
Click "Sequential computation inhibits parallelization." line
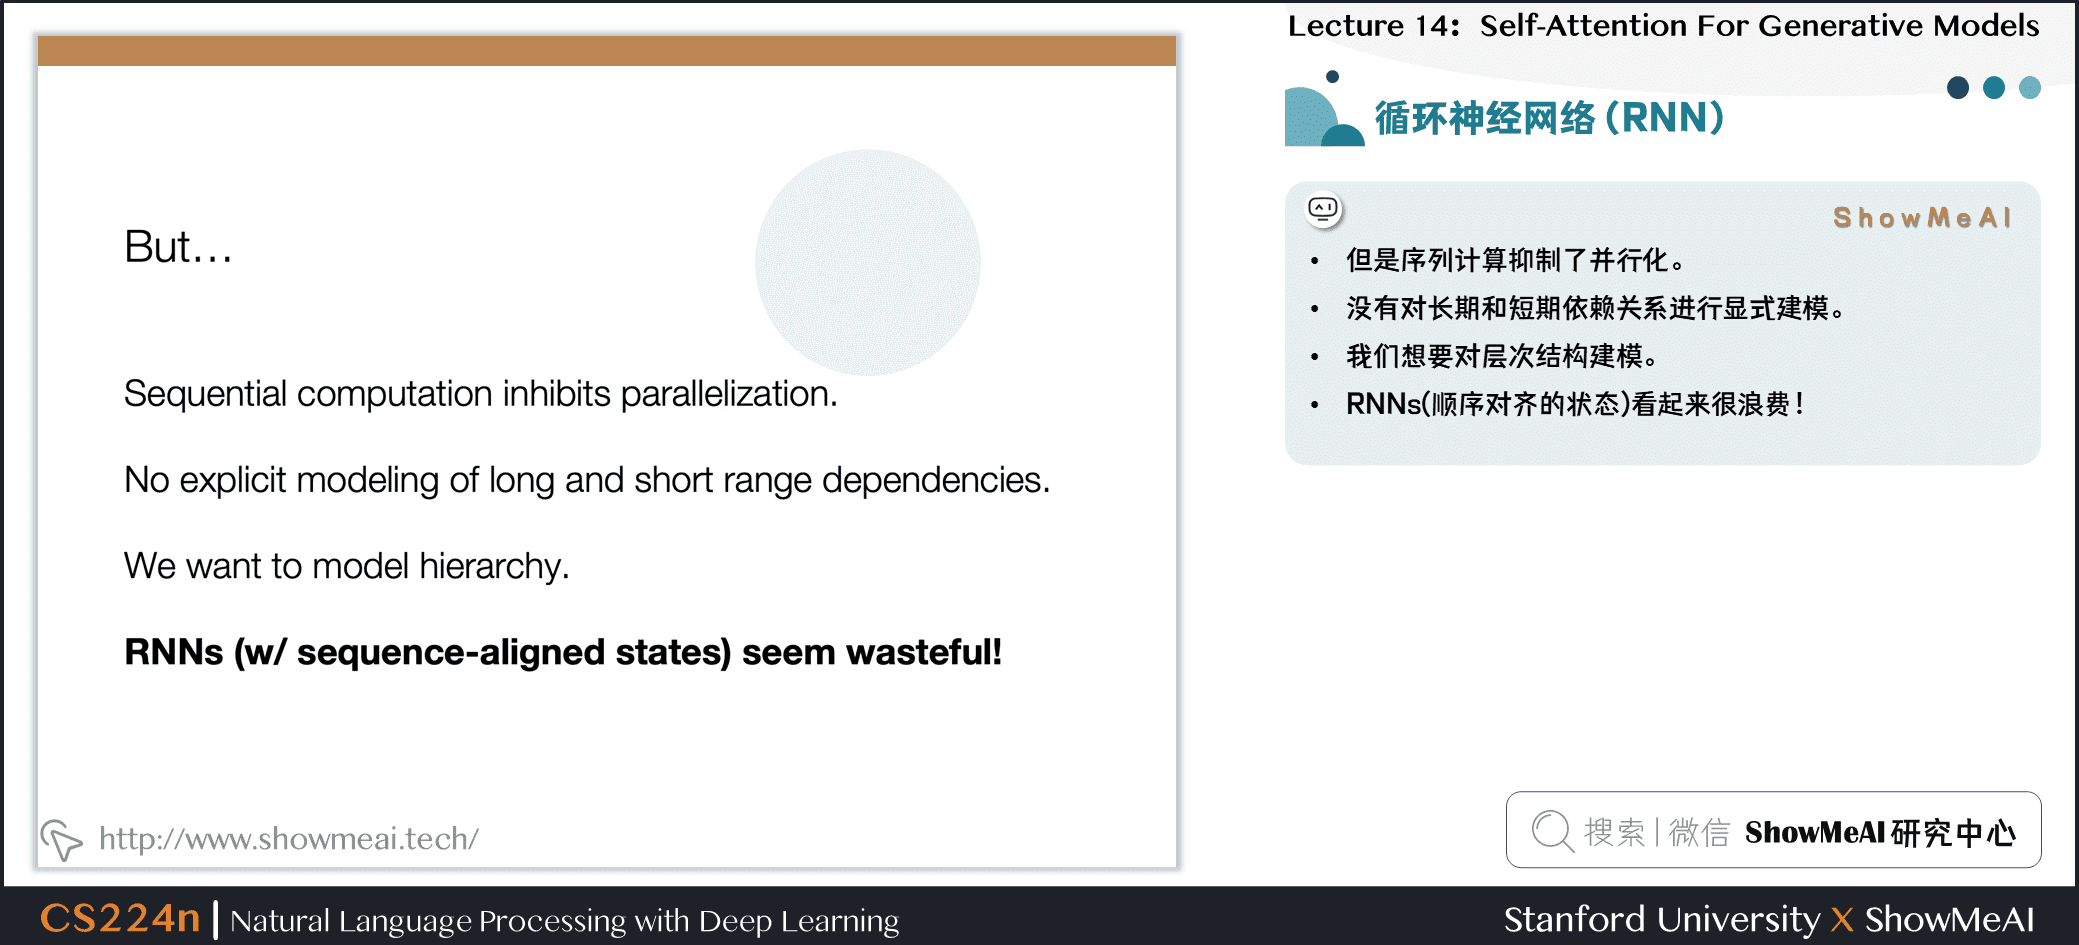coord(480,394)
